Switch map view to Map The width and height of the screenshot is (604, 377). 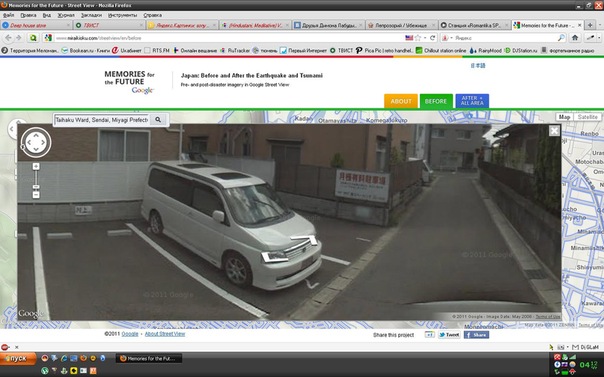[564, 117]
